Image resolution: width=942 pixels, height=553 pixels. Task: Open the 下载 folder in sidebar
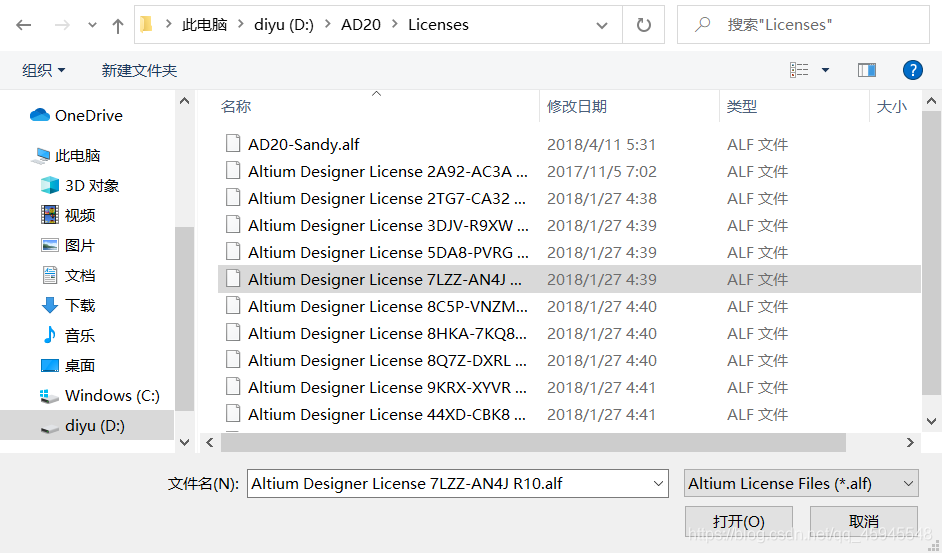point(80,306)
